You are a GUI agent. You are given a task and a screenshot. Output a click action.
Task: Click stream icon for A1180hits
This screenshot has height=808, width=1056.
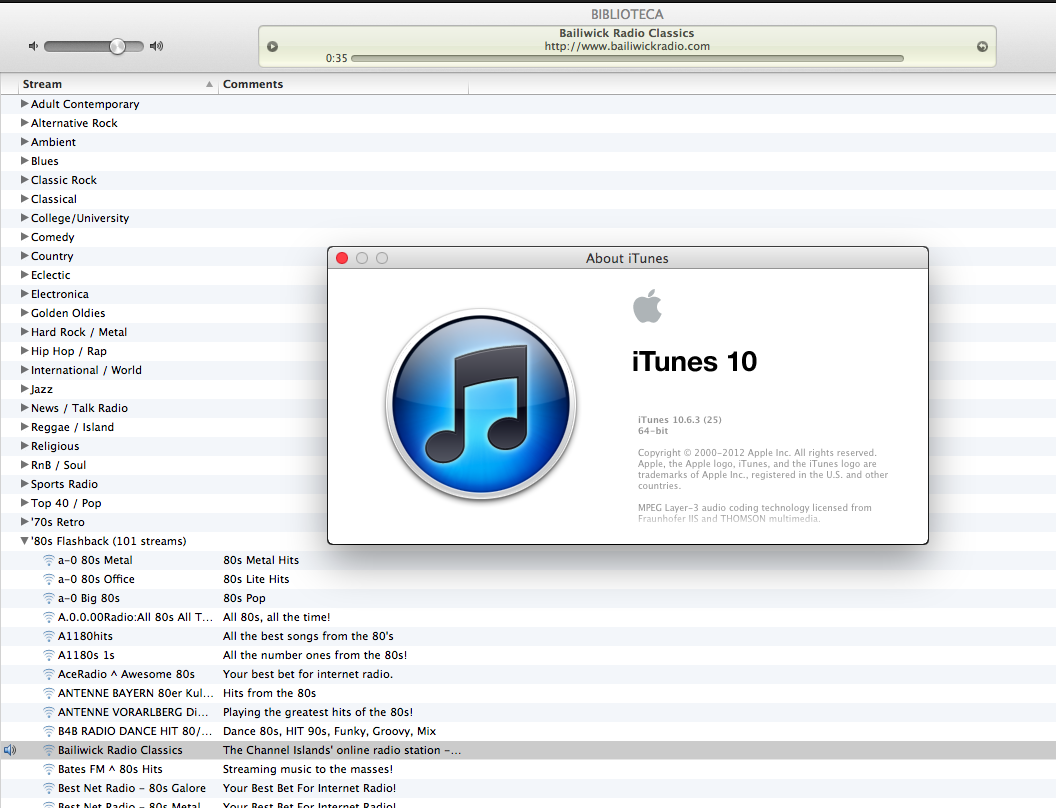tap(48, 636)
